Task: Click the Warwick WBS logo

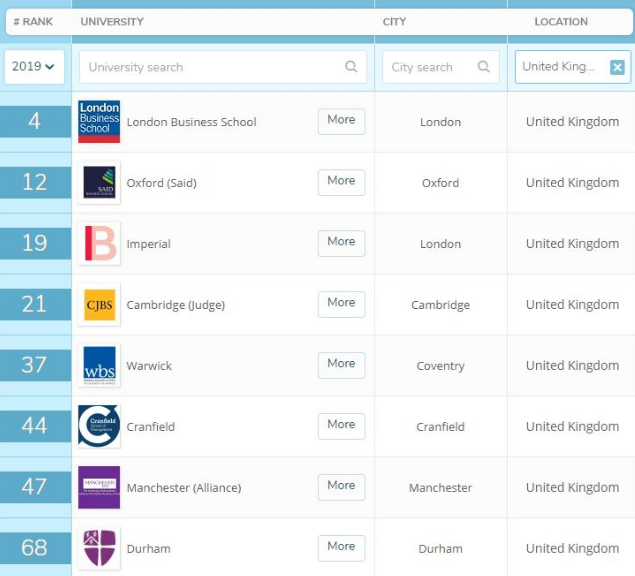Action: coord(99,366)
